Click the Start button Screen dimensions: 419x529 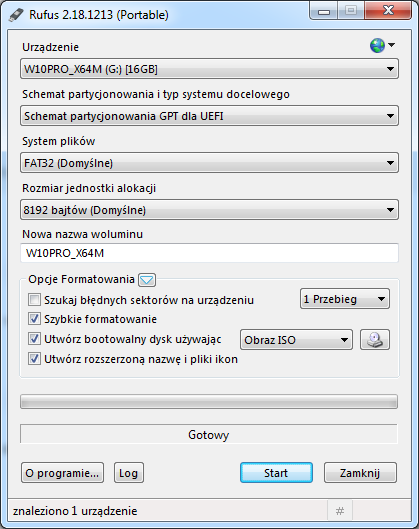[x=276, y=473]
